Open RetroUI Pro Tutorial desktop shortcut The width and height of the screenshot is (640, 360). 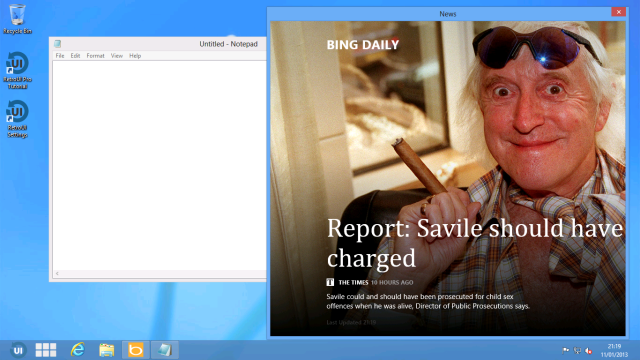[17, 70]
